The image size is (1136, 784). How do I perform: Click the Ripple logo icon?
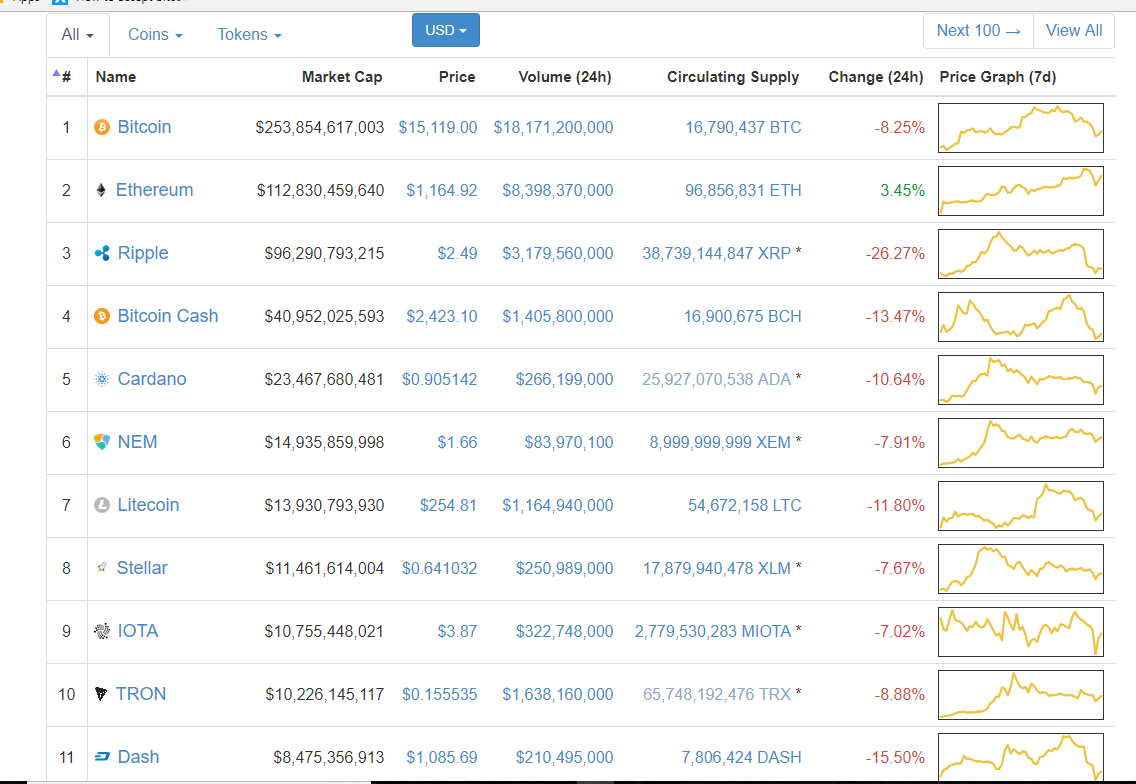102,254
